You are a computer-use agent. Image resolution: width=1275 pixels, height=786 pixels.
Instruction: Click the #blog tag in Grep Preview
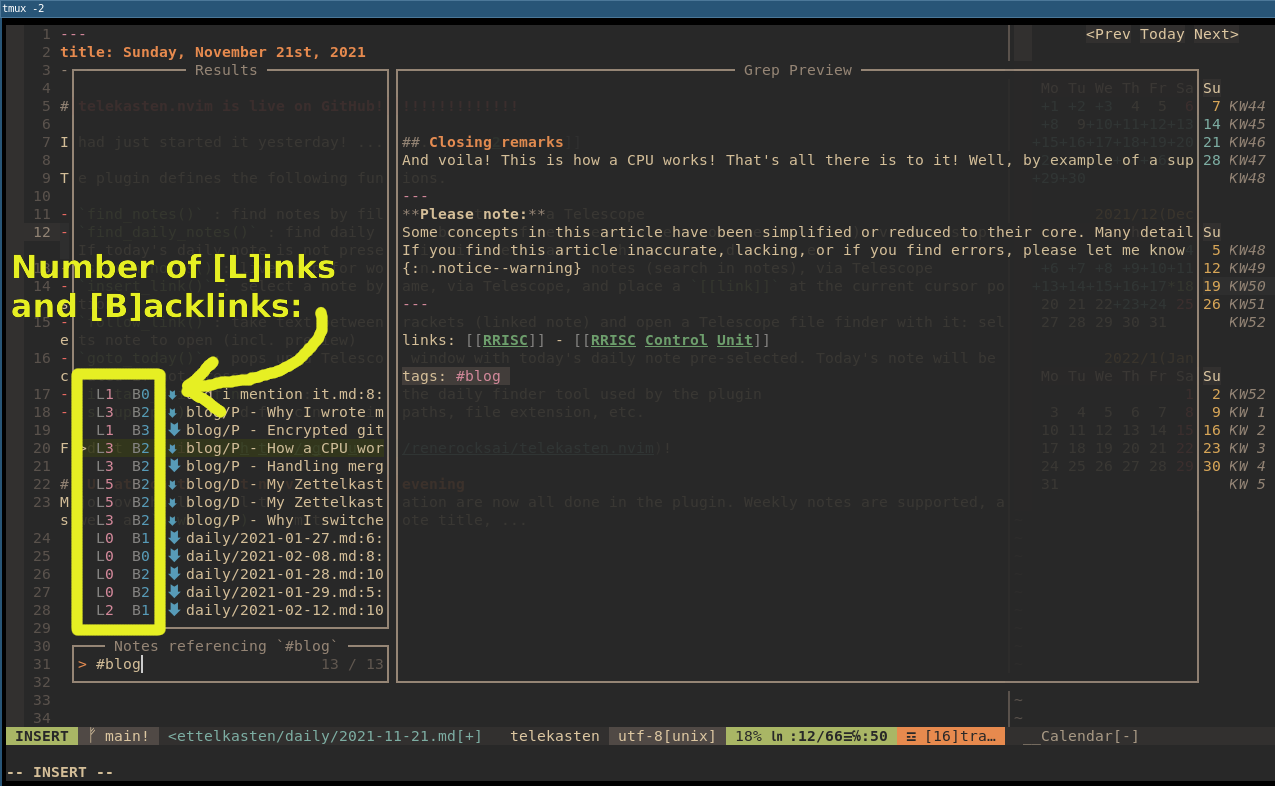478,376
